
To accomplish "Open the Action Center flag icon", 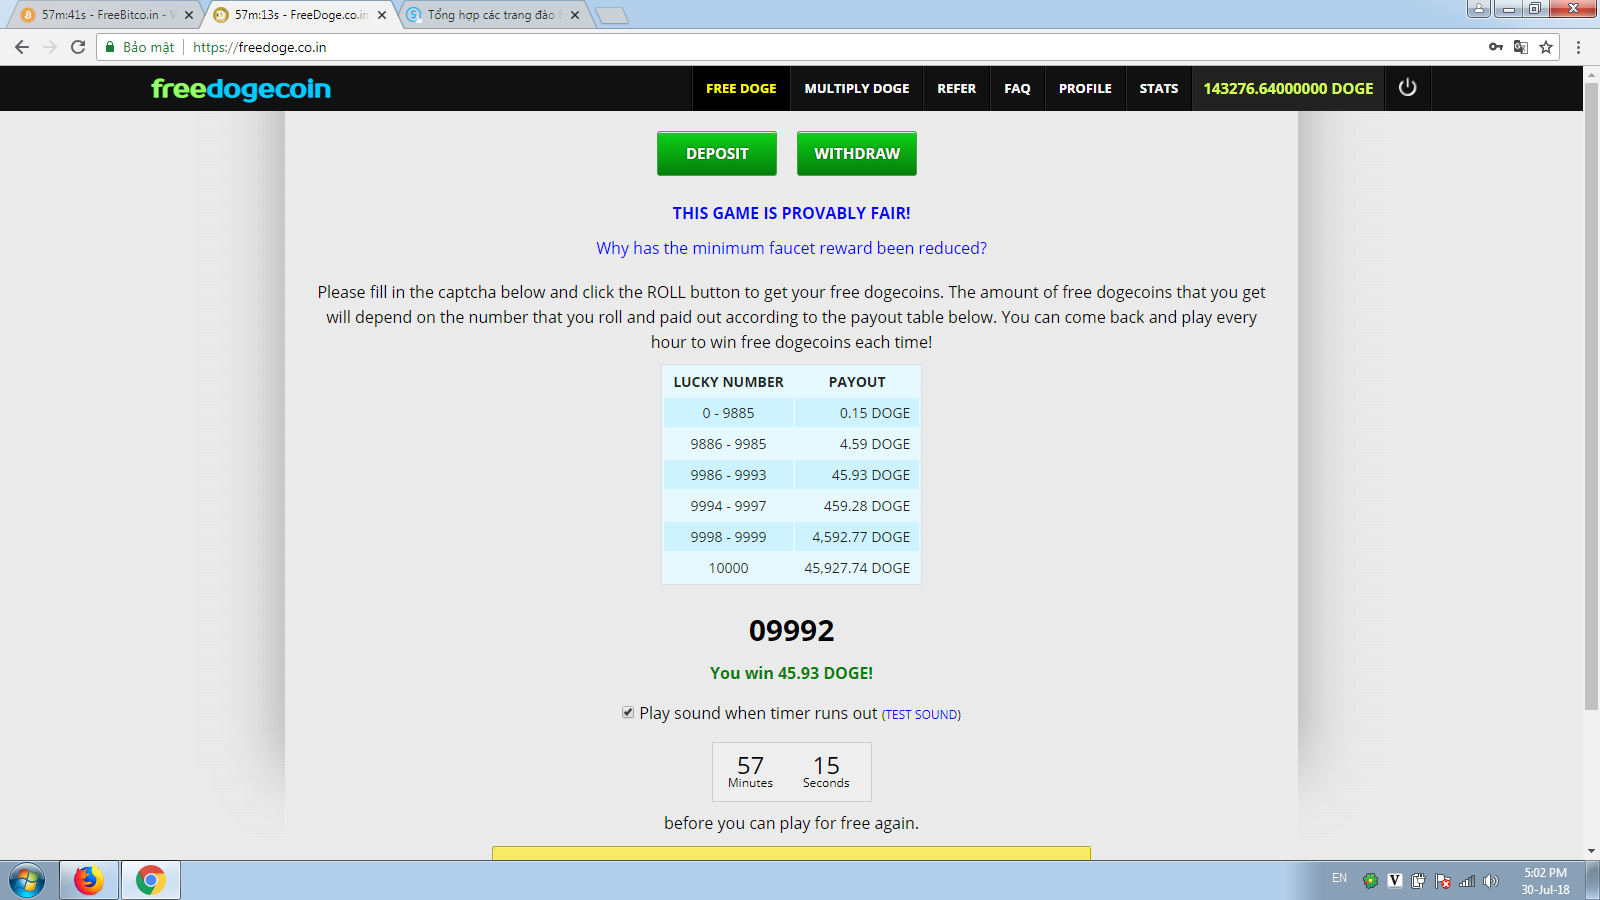I will pos(1442,881).
